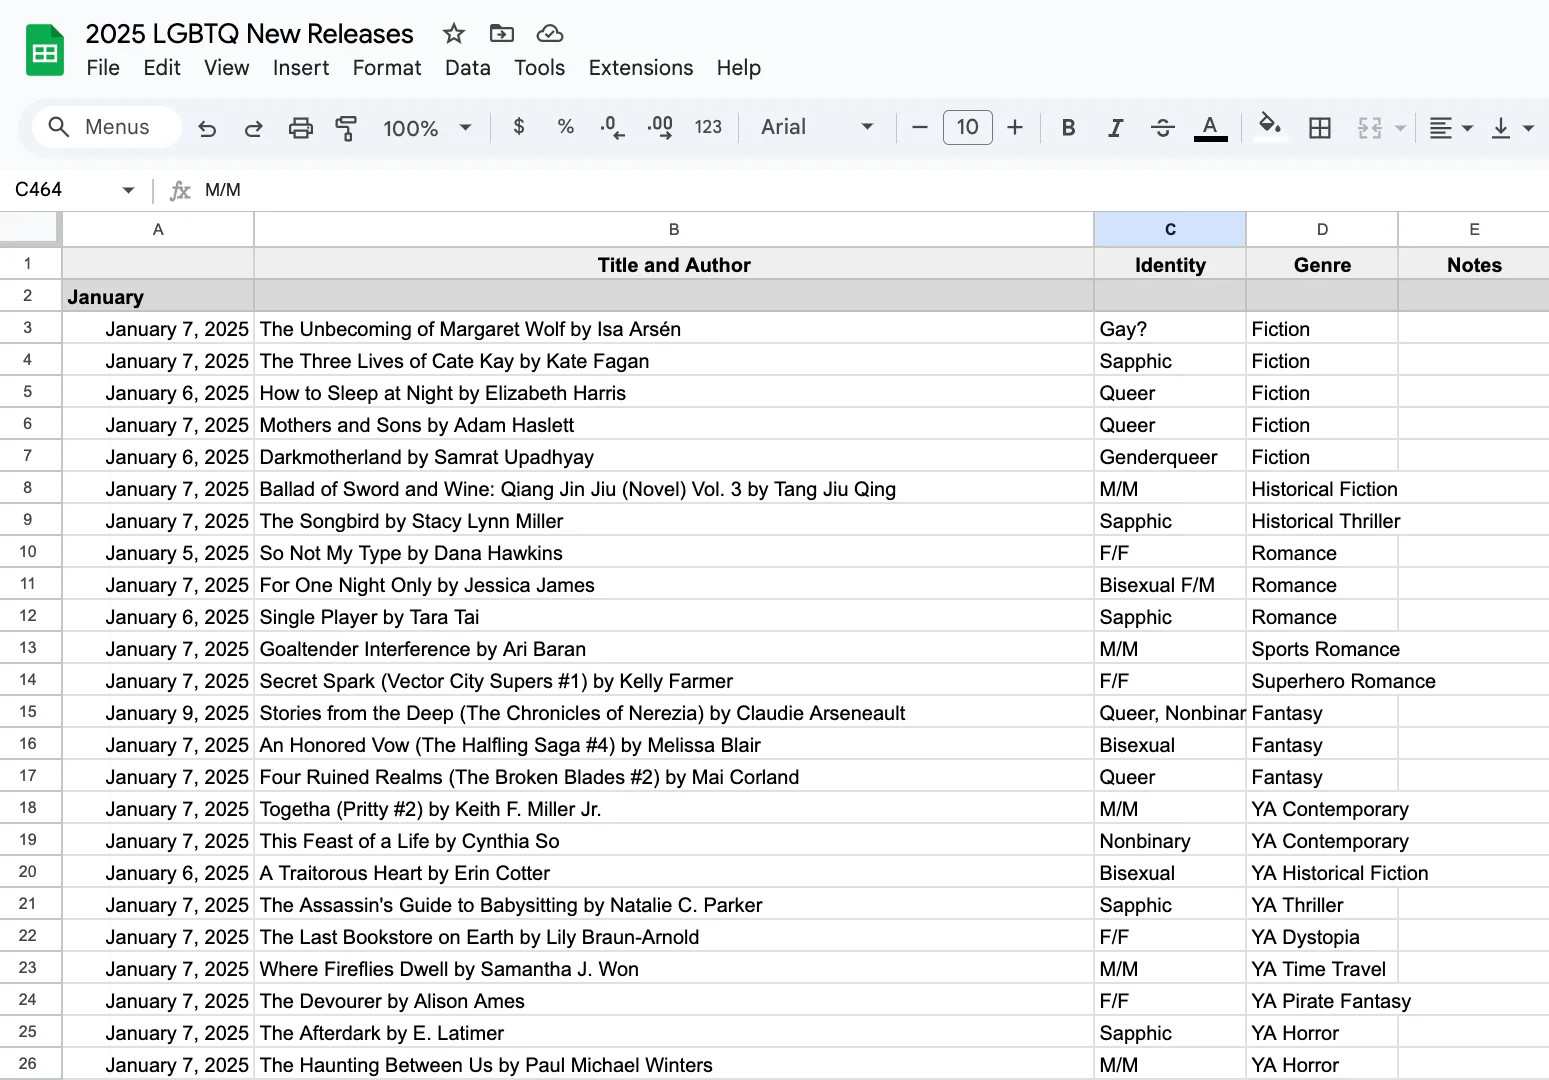Select column B header
The image size is (1549, 1080).
click(x=674, y=230)
